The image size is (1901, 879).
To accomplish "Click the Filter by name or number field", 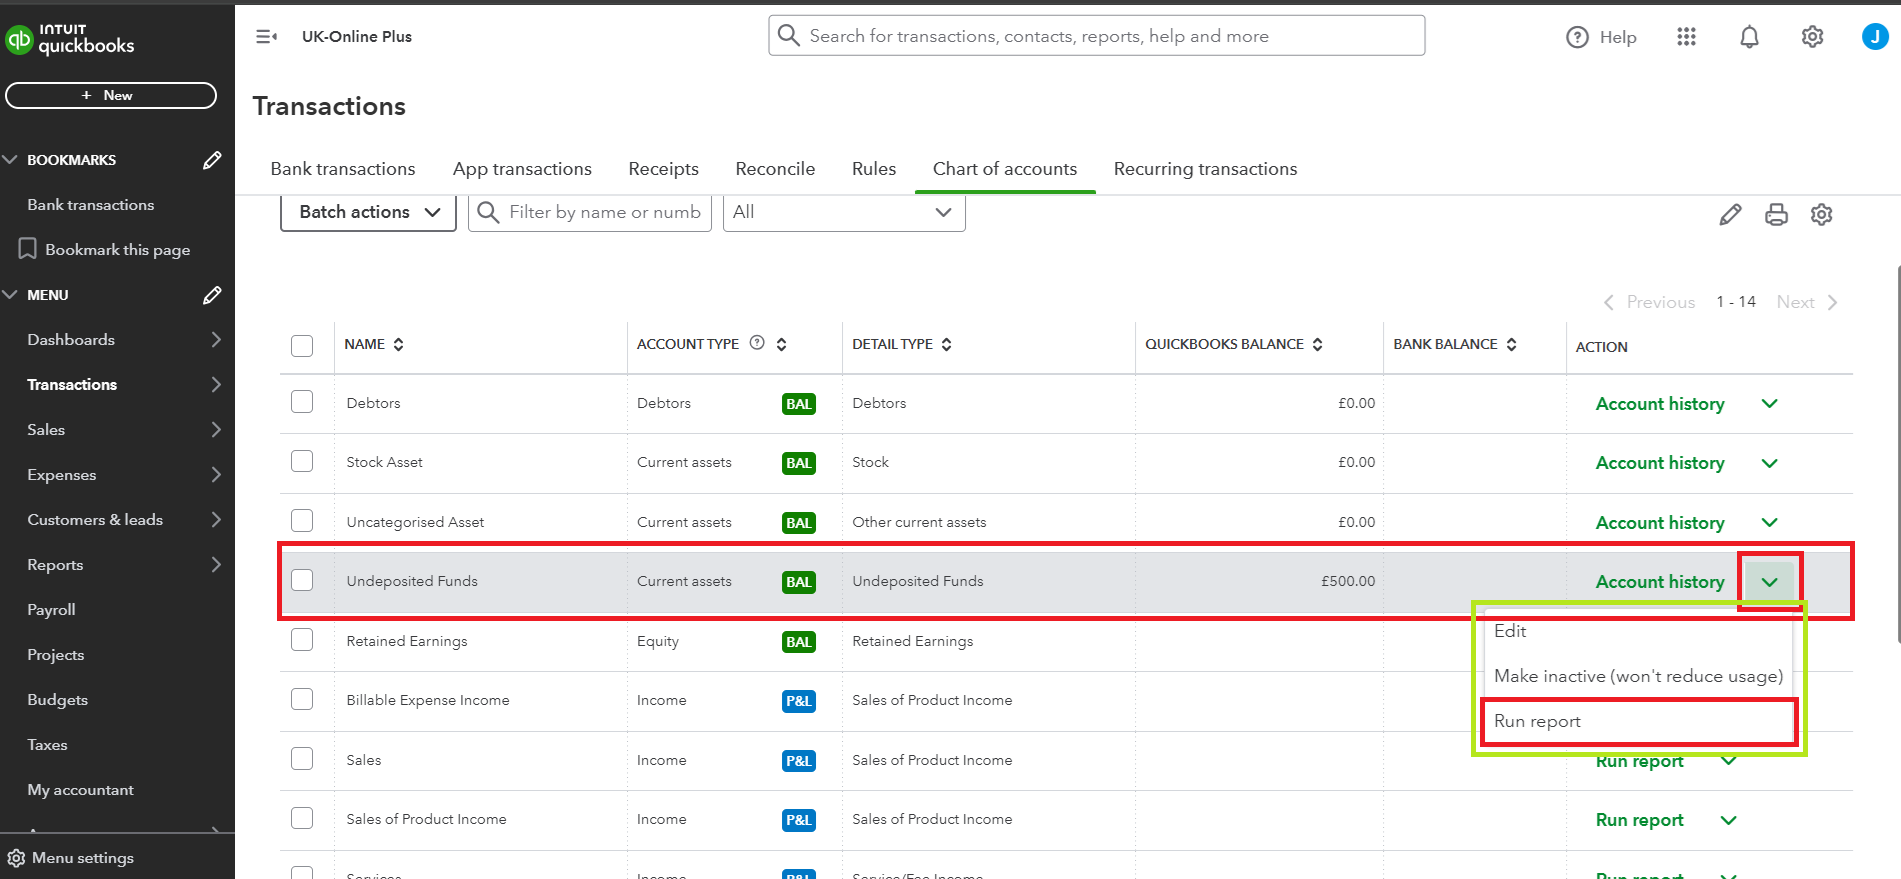I will point(590,212).
